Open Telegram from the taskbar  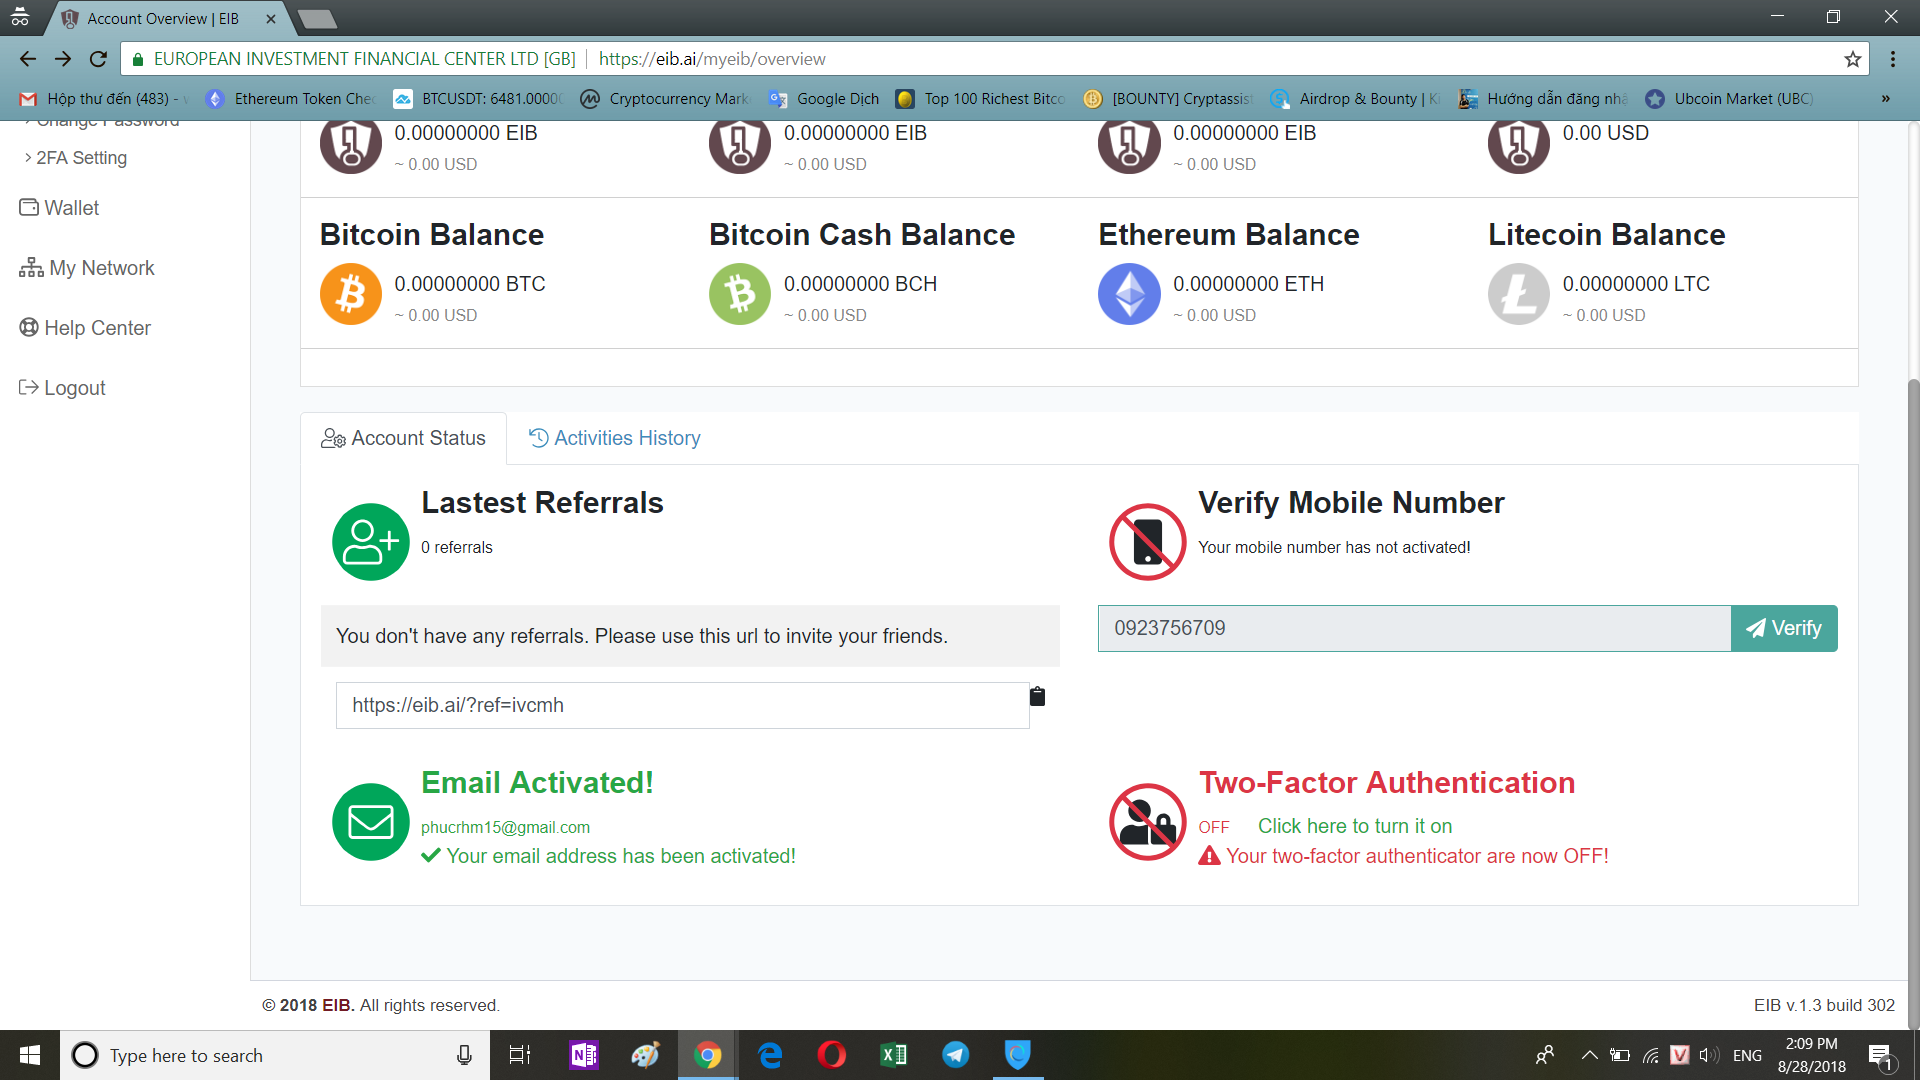coord(956,1055)
